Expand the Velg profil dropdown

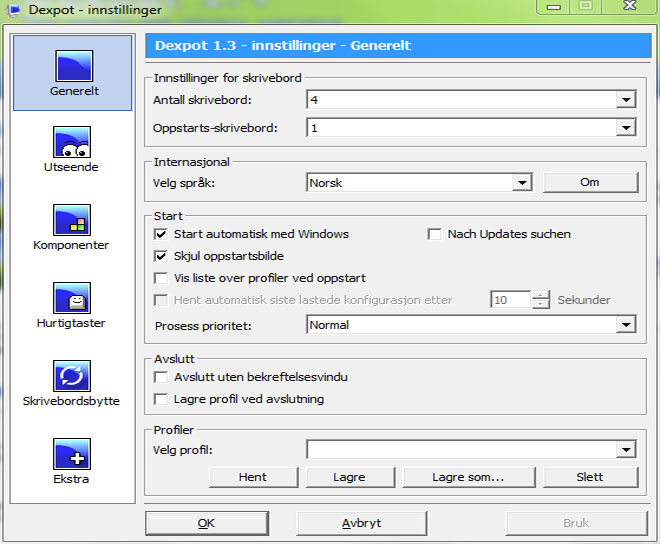[x=626, y=450]
